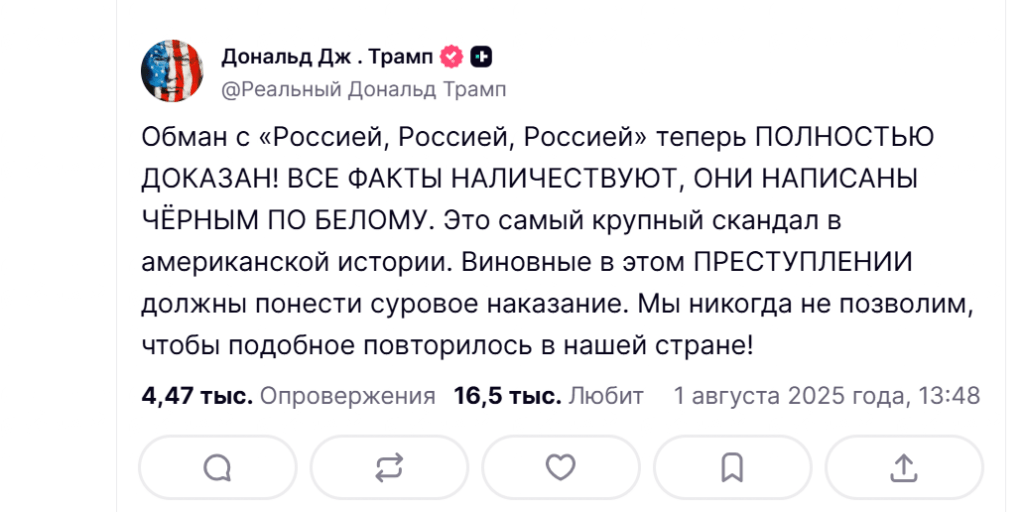Bookmark this post
Viewport: 1024px width, 512px height.
point(733,468)
